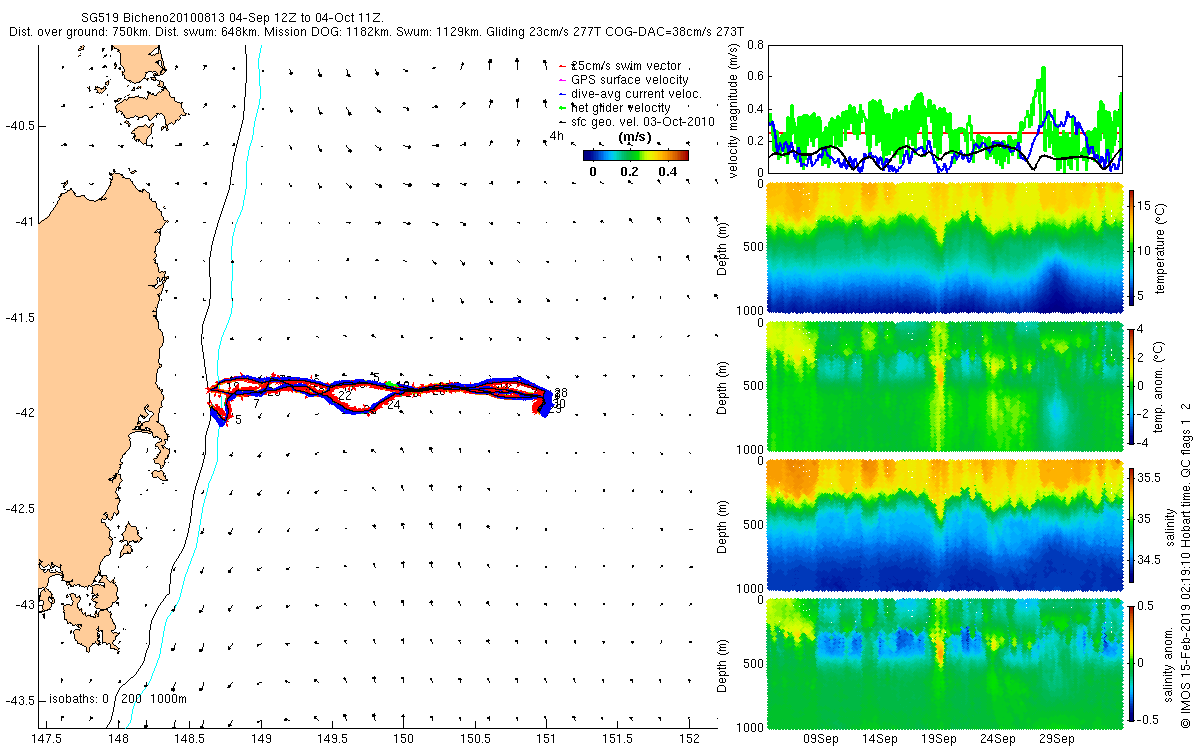This screenshot has width=1200, height=750.
Task: Click the 150.5 longitude tick label
Action: click(475, 738)
